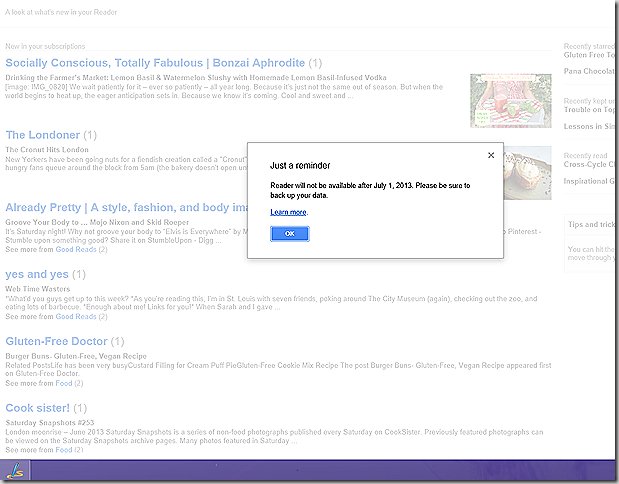Open 'Cross-Cycle' recently read item
The image size is (619, 484).
click(589, 165)
